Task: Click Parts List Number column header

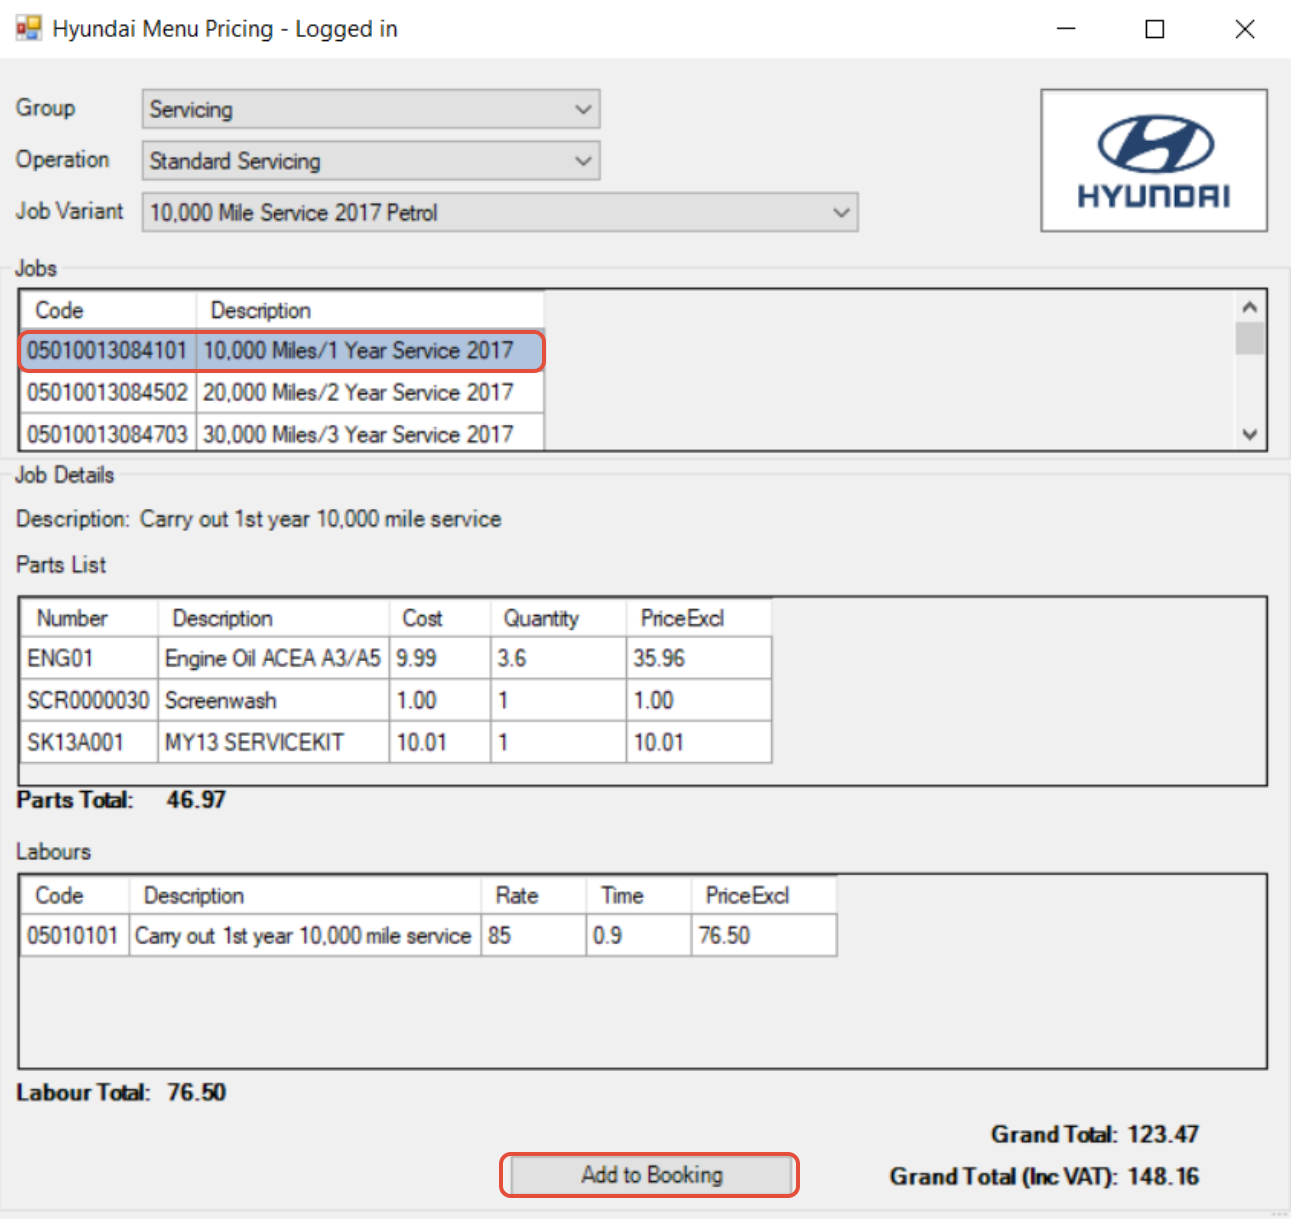Action: [x=89, y=619]
